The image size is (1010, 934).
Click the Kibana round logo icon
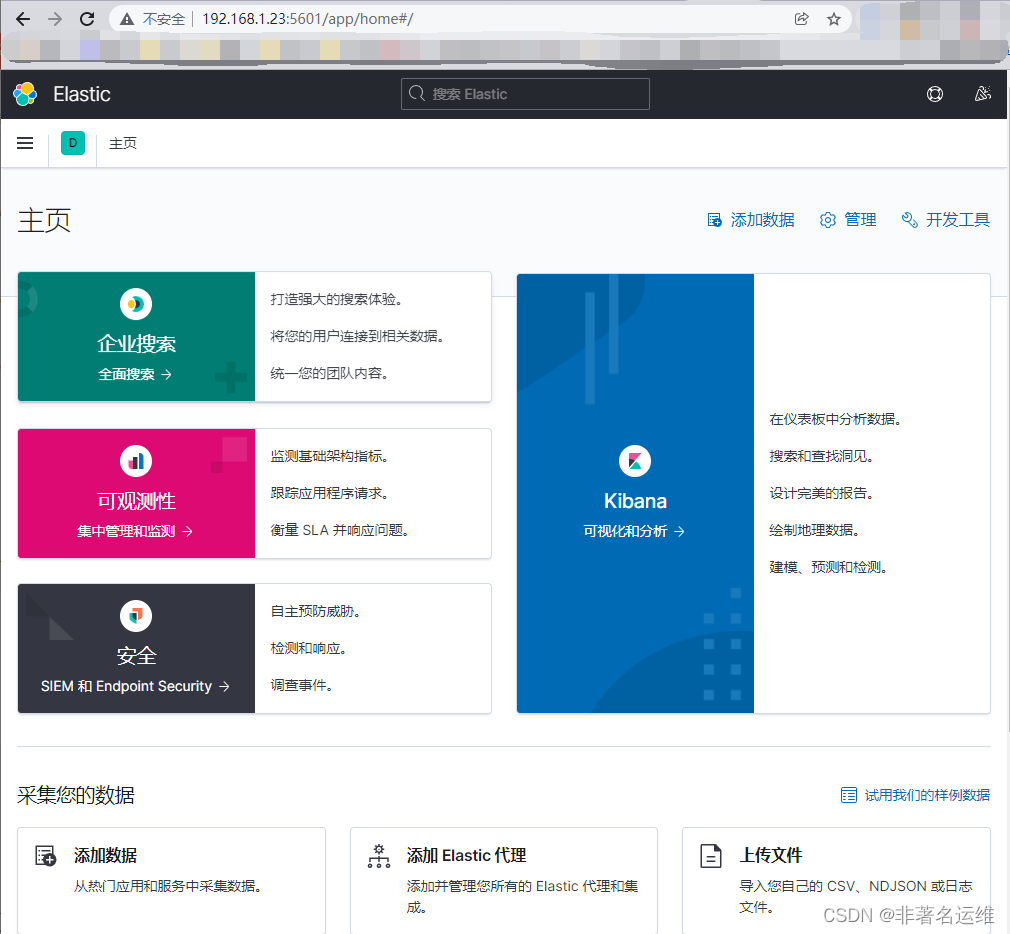click(635, 461)
